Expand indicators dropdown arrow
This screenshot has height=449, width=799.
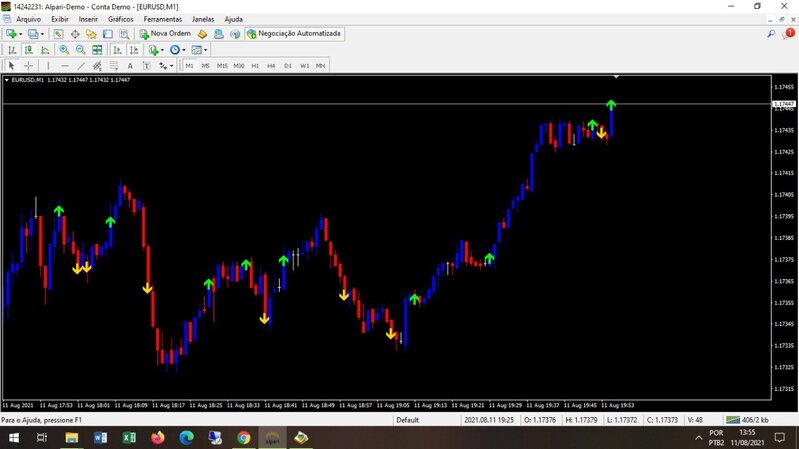tap(162, 50)
